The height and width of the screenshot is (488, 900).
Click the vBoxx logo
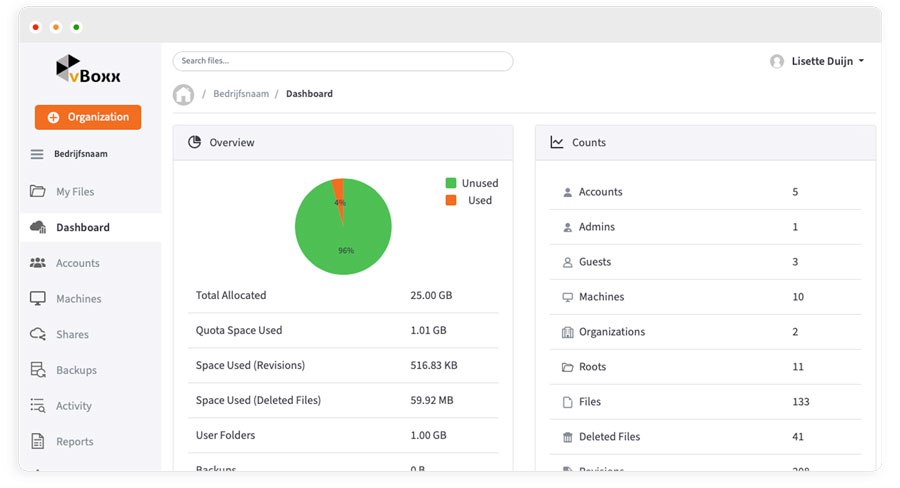click(88, 69)
